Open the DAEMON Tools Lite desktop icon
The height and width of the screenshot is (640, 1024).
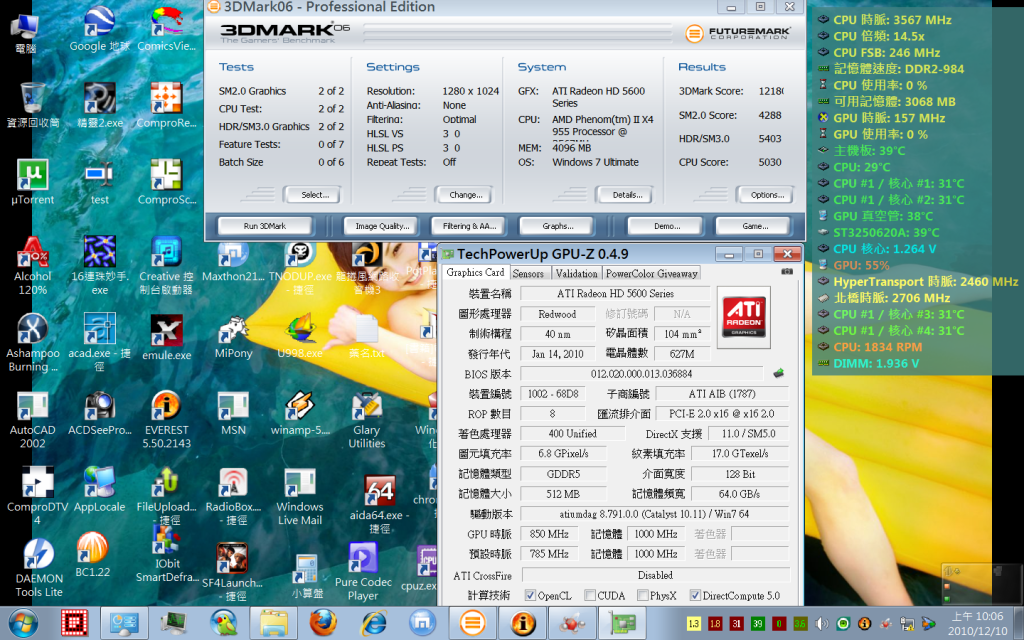pos(39,568)
